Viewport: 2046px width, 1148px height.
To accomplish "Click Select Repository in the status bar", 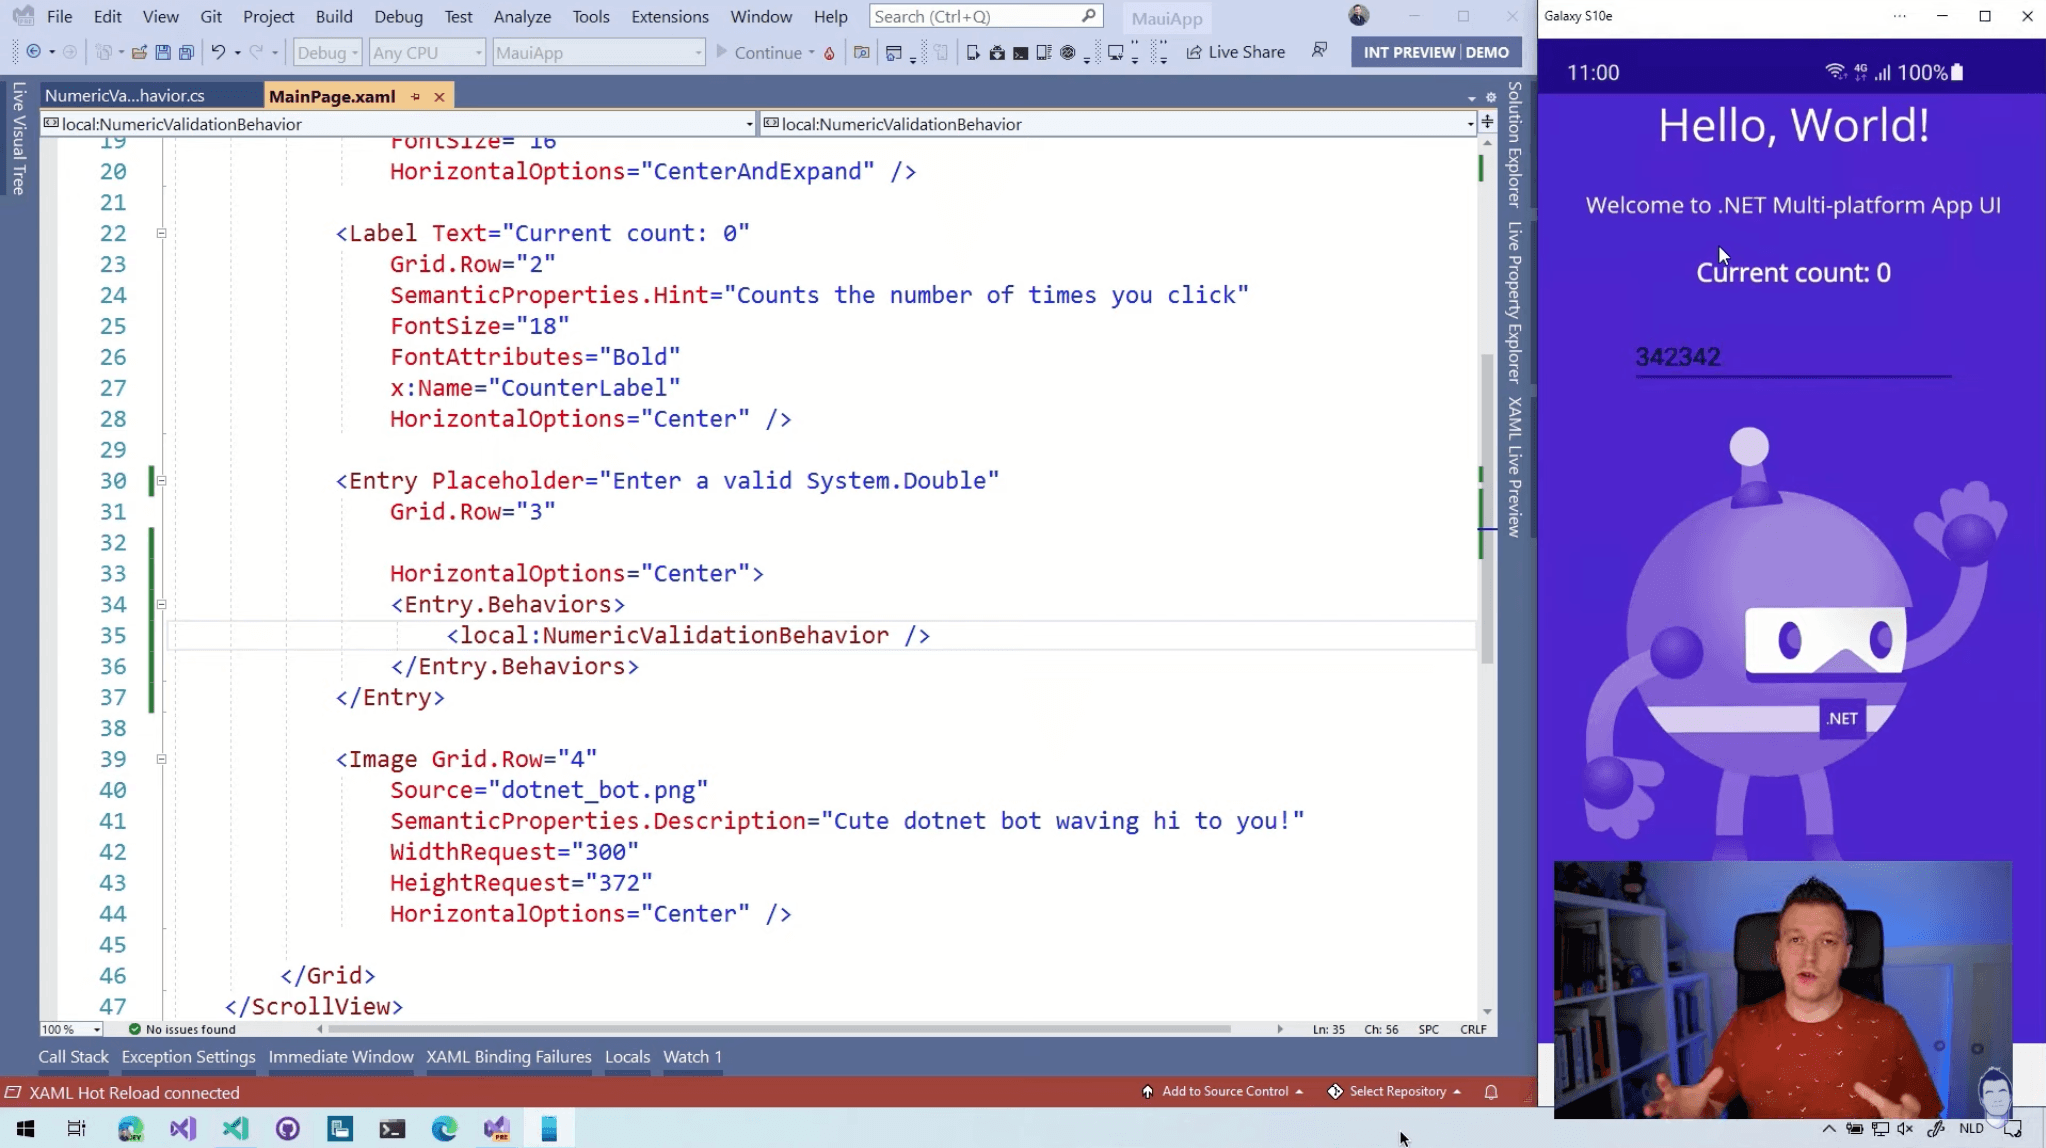I will click(1395, 1092).
